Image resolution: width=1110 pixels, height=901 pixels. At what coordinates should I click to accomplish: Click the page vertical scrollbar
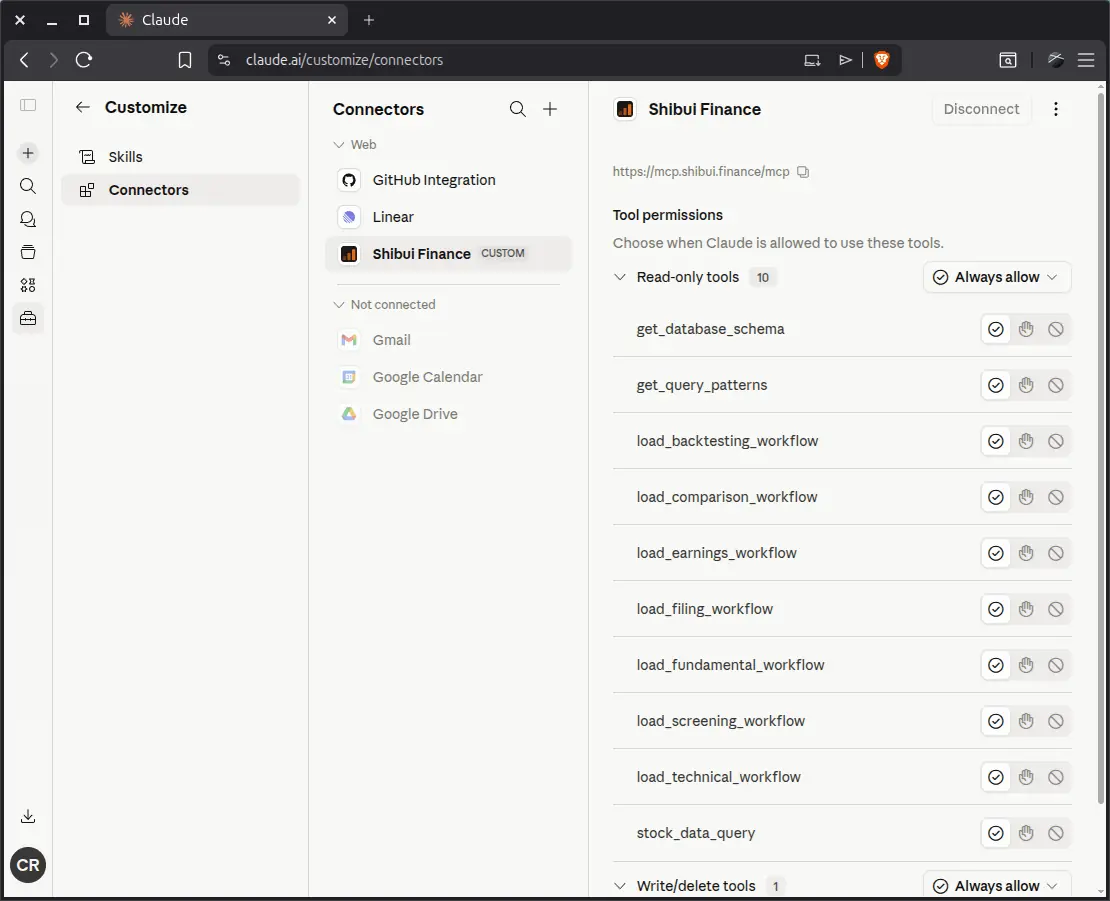1100,446
